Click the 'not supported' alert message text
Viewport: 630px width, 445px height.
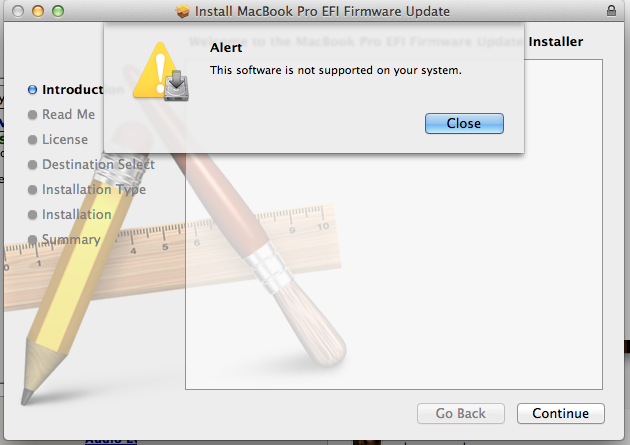point(335,70)
